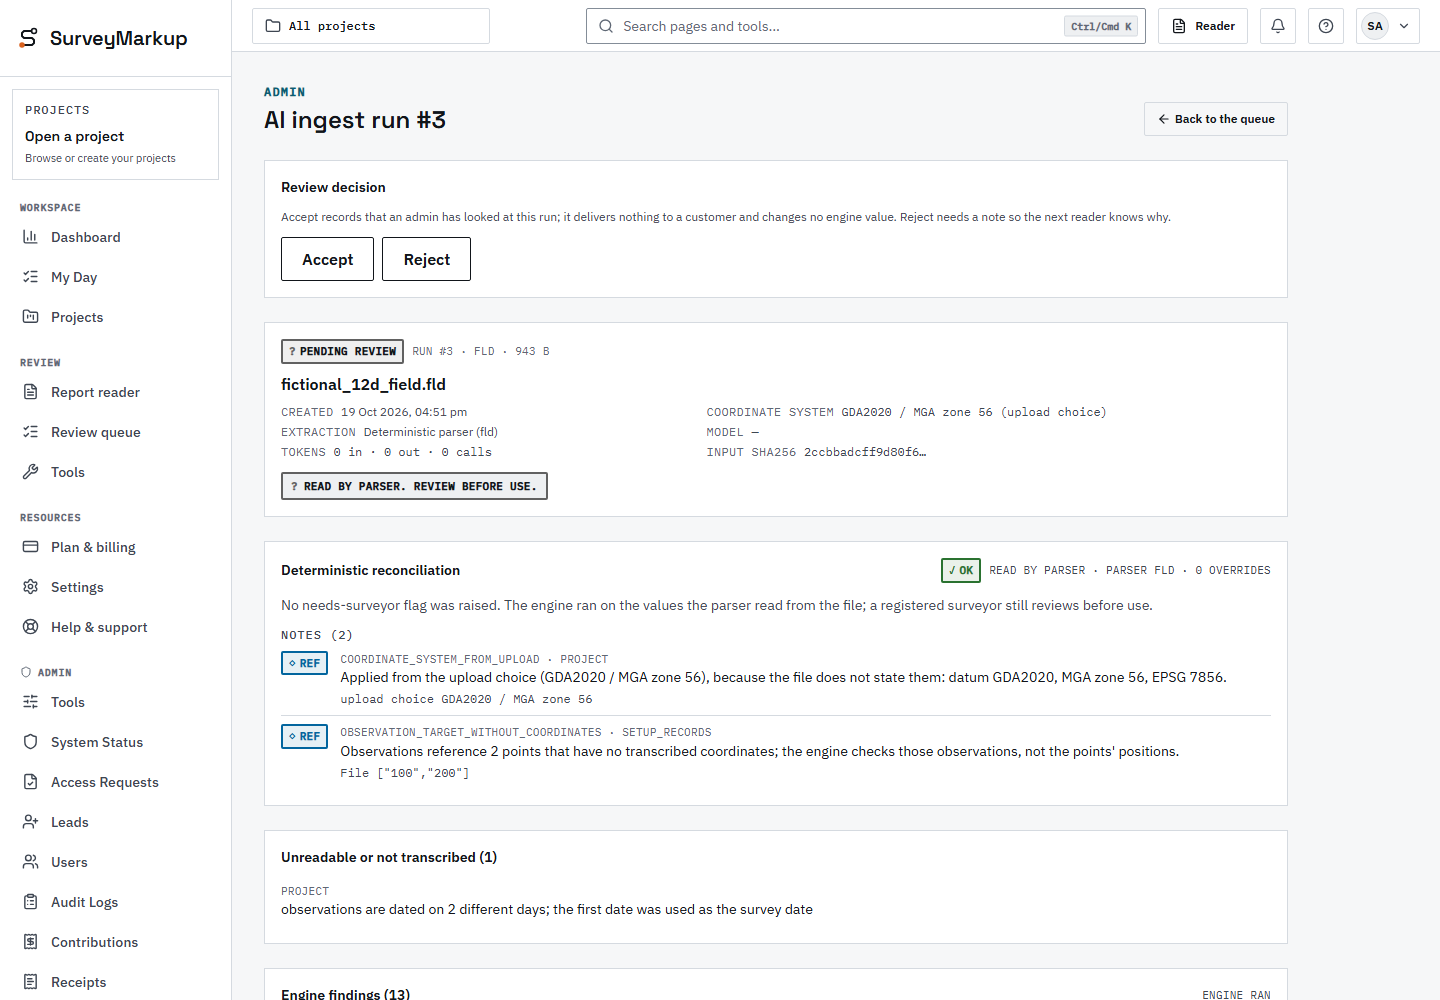Open a project from Projects card
The image size is (1440, 1000).
(x=115, y=135)
